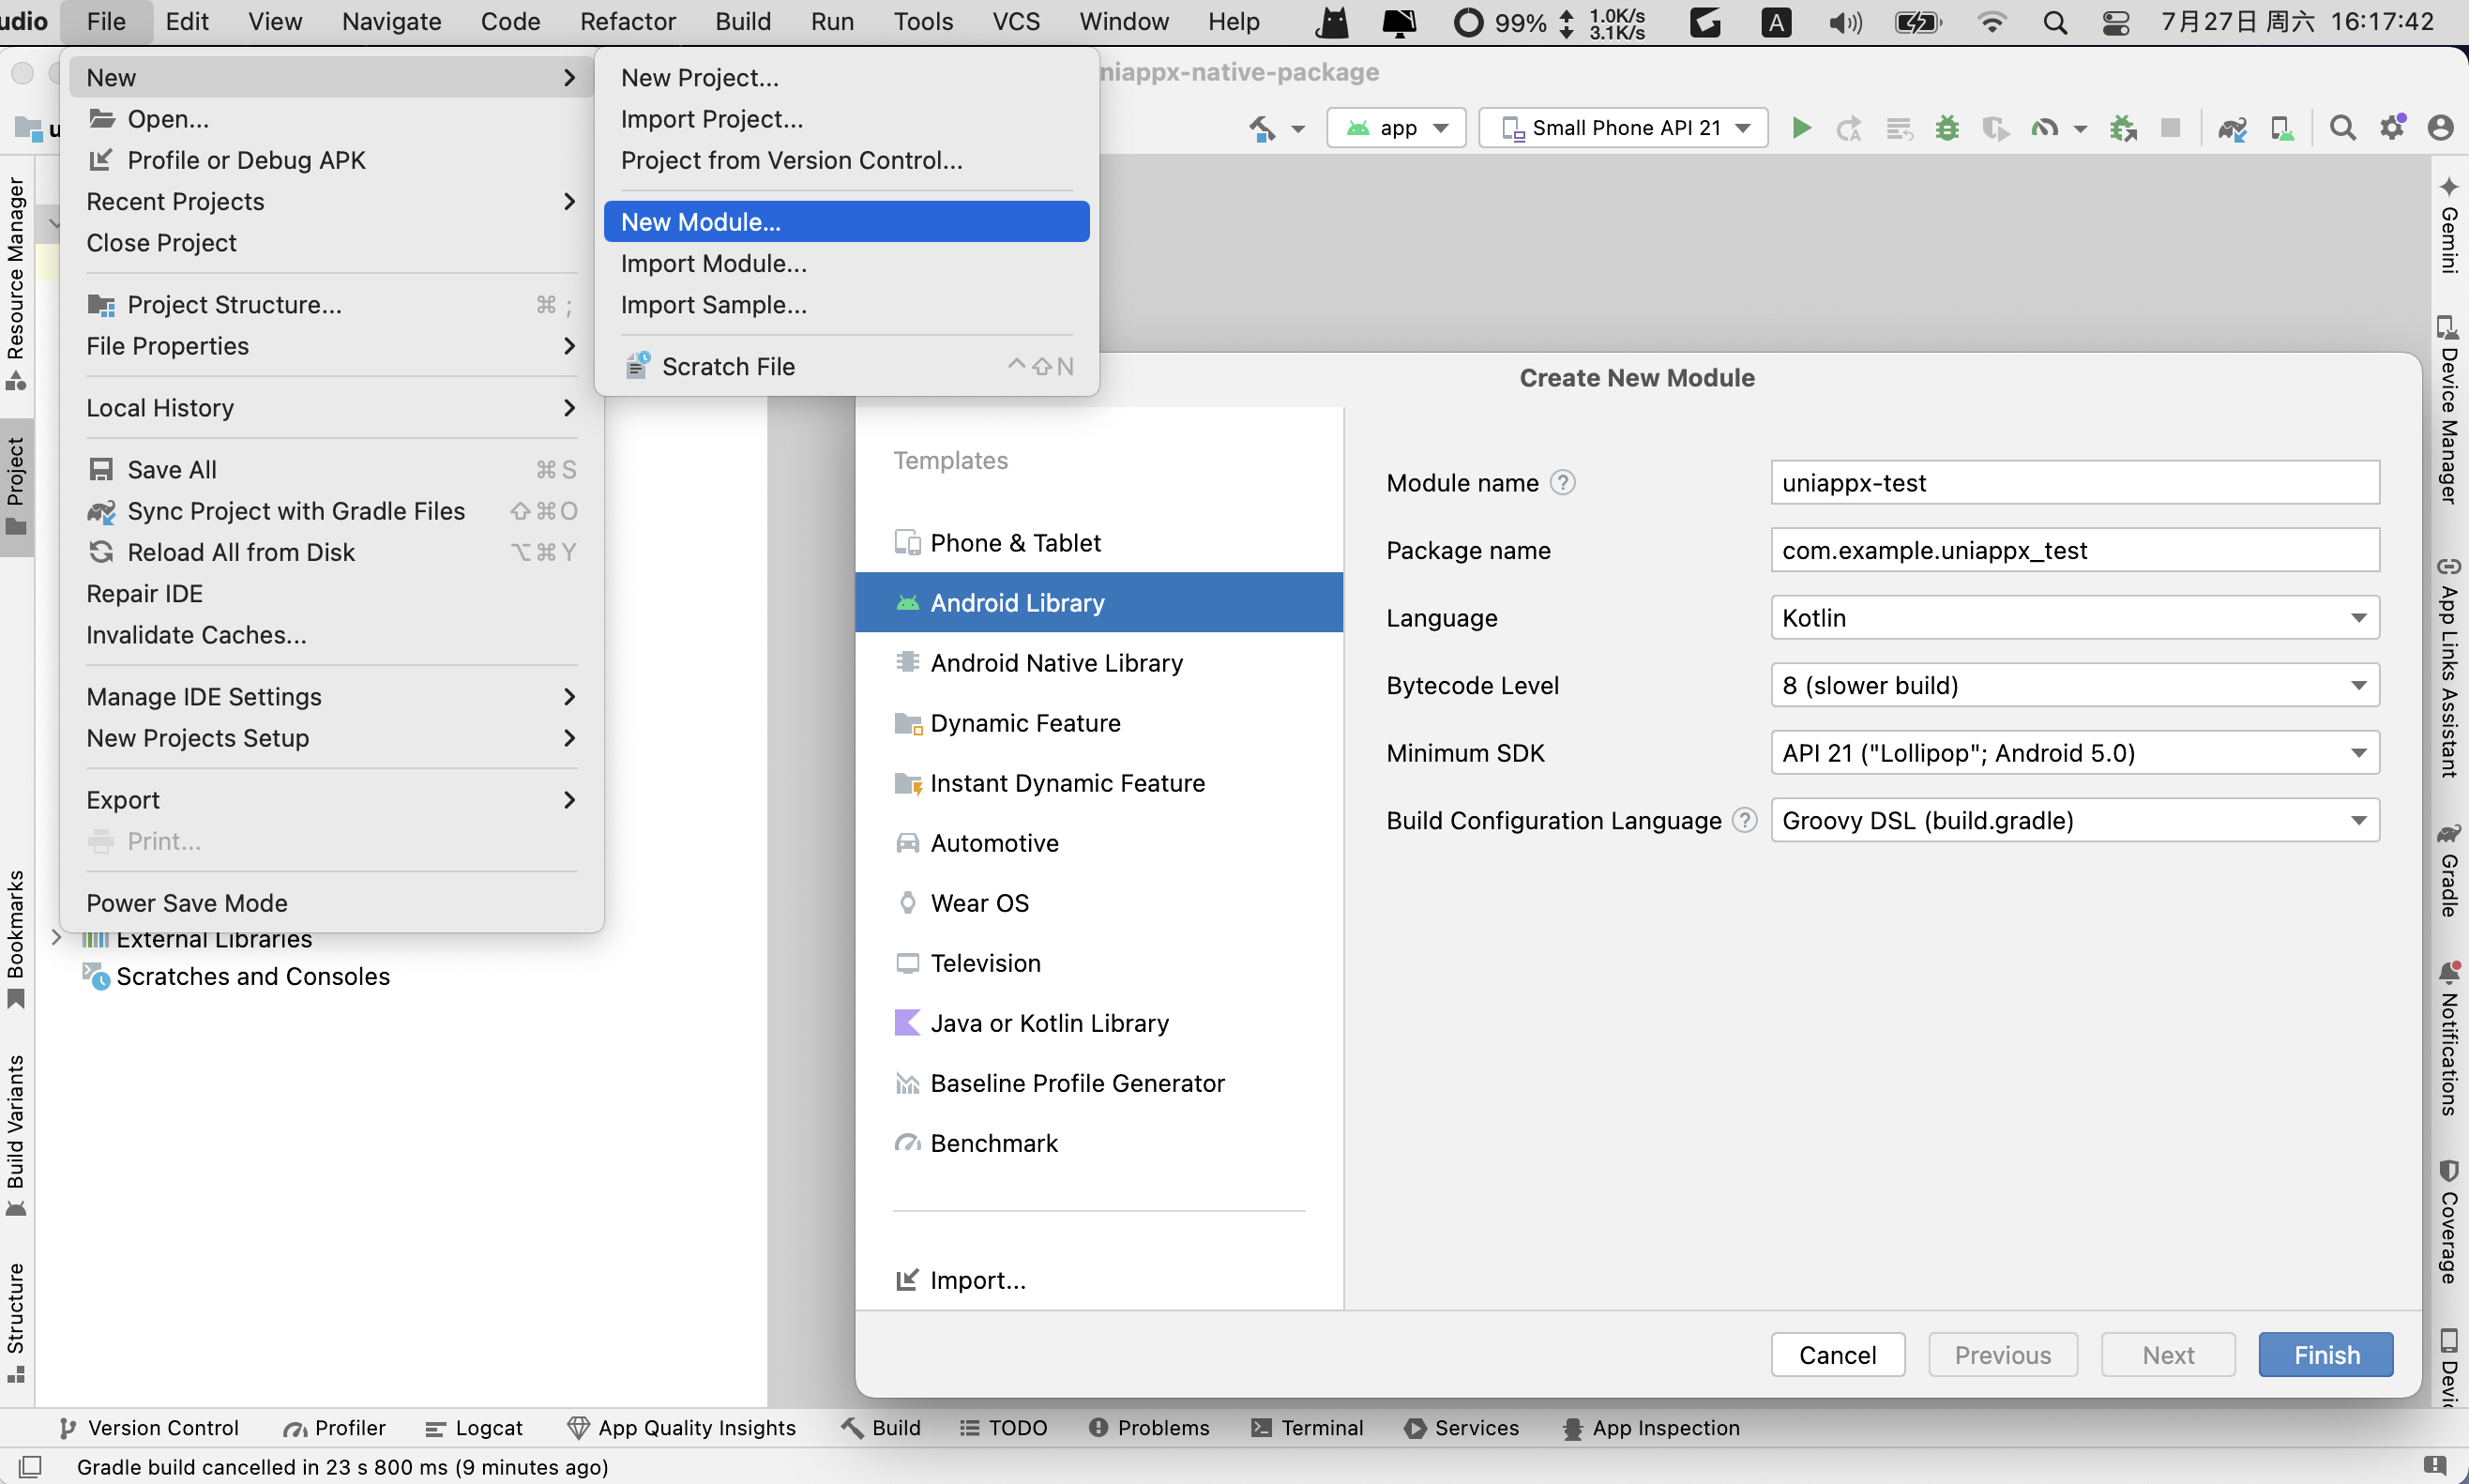Open IDE settings gear icon
This screenshot has width=2469, height=1484.
pos(2392,128)
